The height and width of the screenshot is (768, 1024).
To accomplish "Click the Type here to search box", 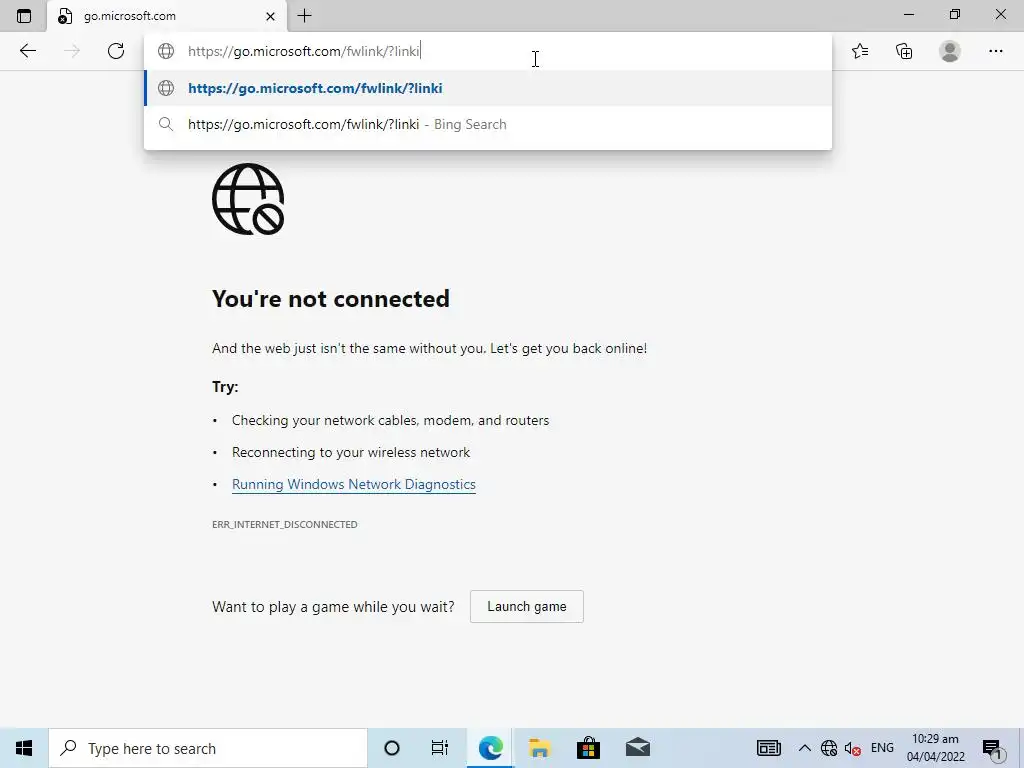I will click(x=208, y=748).
